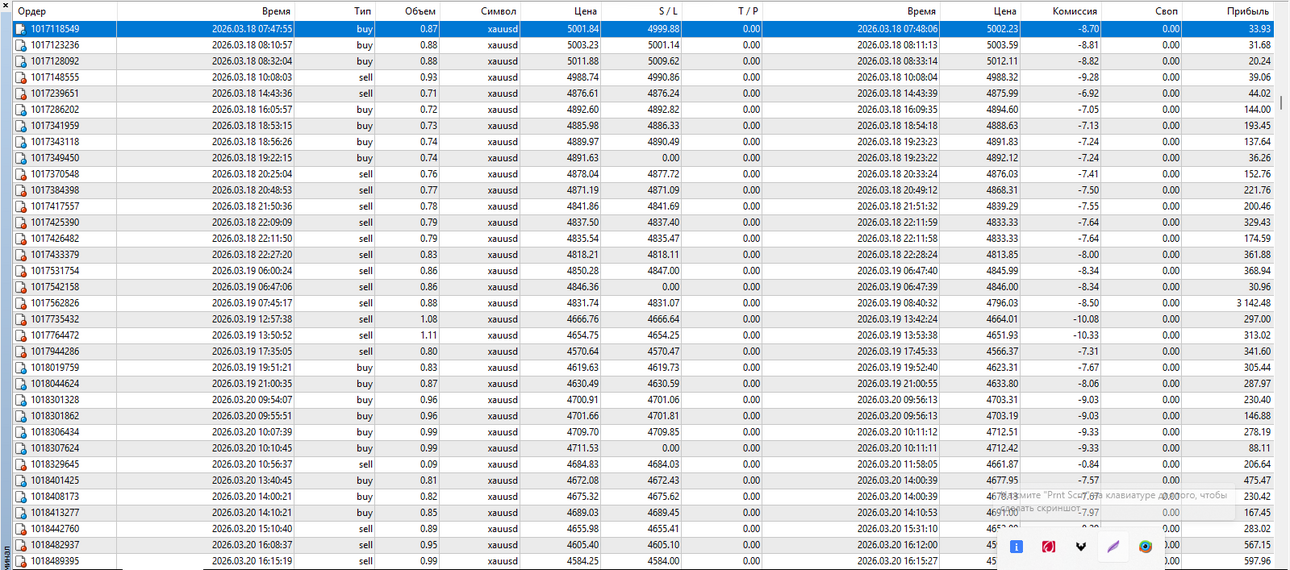
Task: Select order number 1017433379
Action: click(55, 255)
